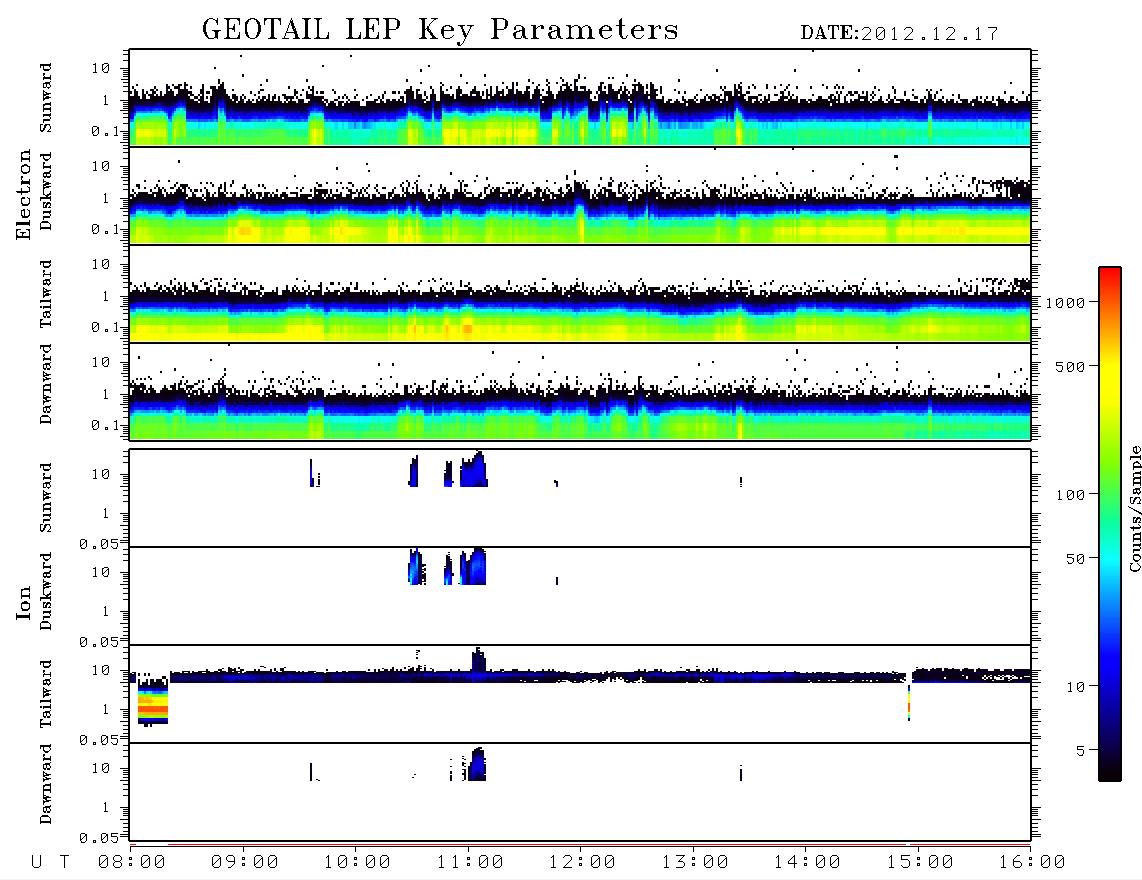
Task: Click the vertical 'Electron' group label
Action: [23, 194]
